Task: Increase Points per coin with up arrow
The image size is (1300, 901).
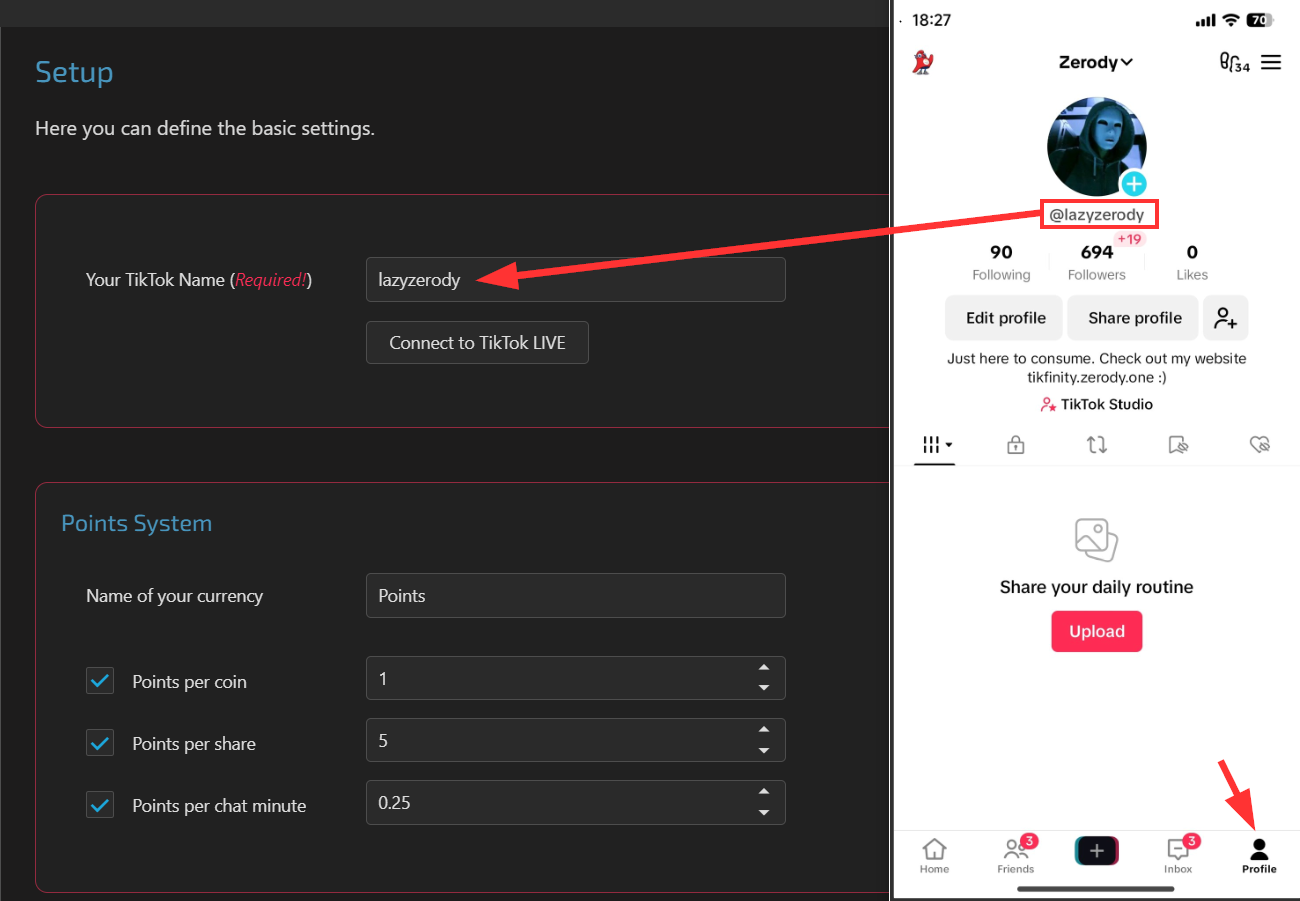Action: tap(764, 668)
